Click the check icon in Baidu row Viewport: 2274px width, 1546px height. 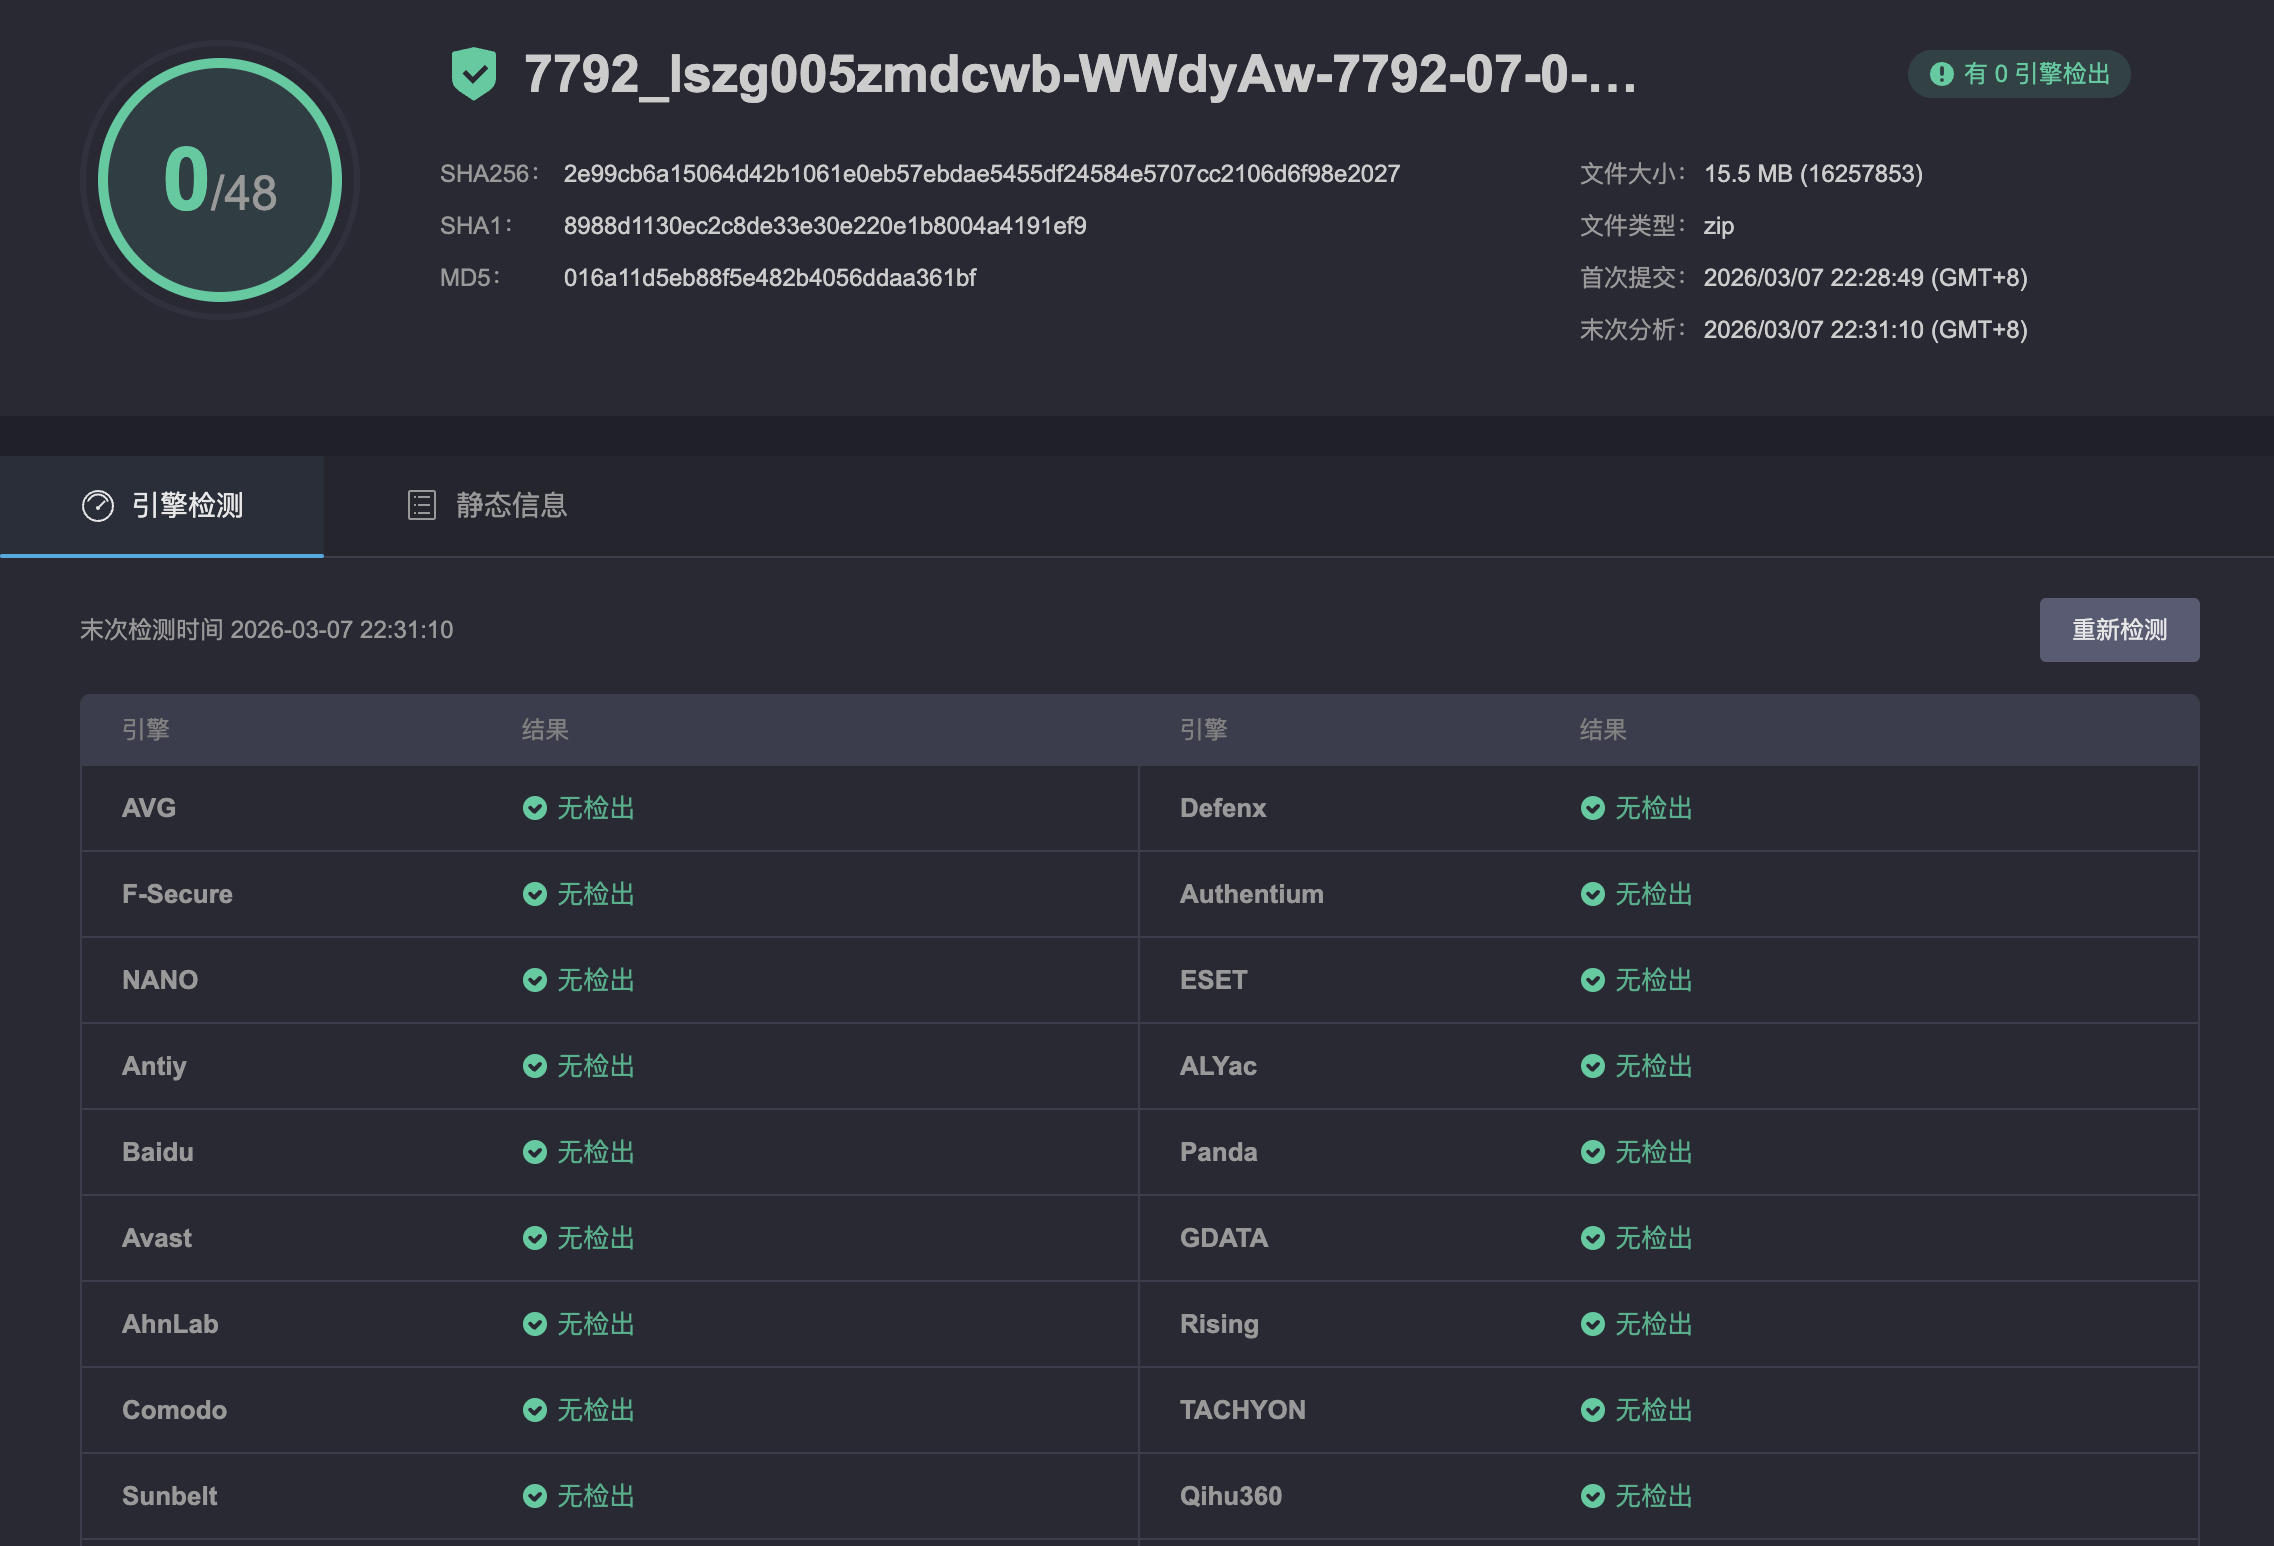[x=535, y=1152]
